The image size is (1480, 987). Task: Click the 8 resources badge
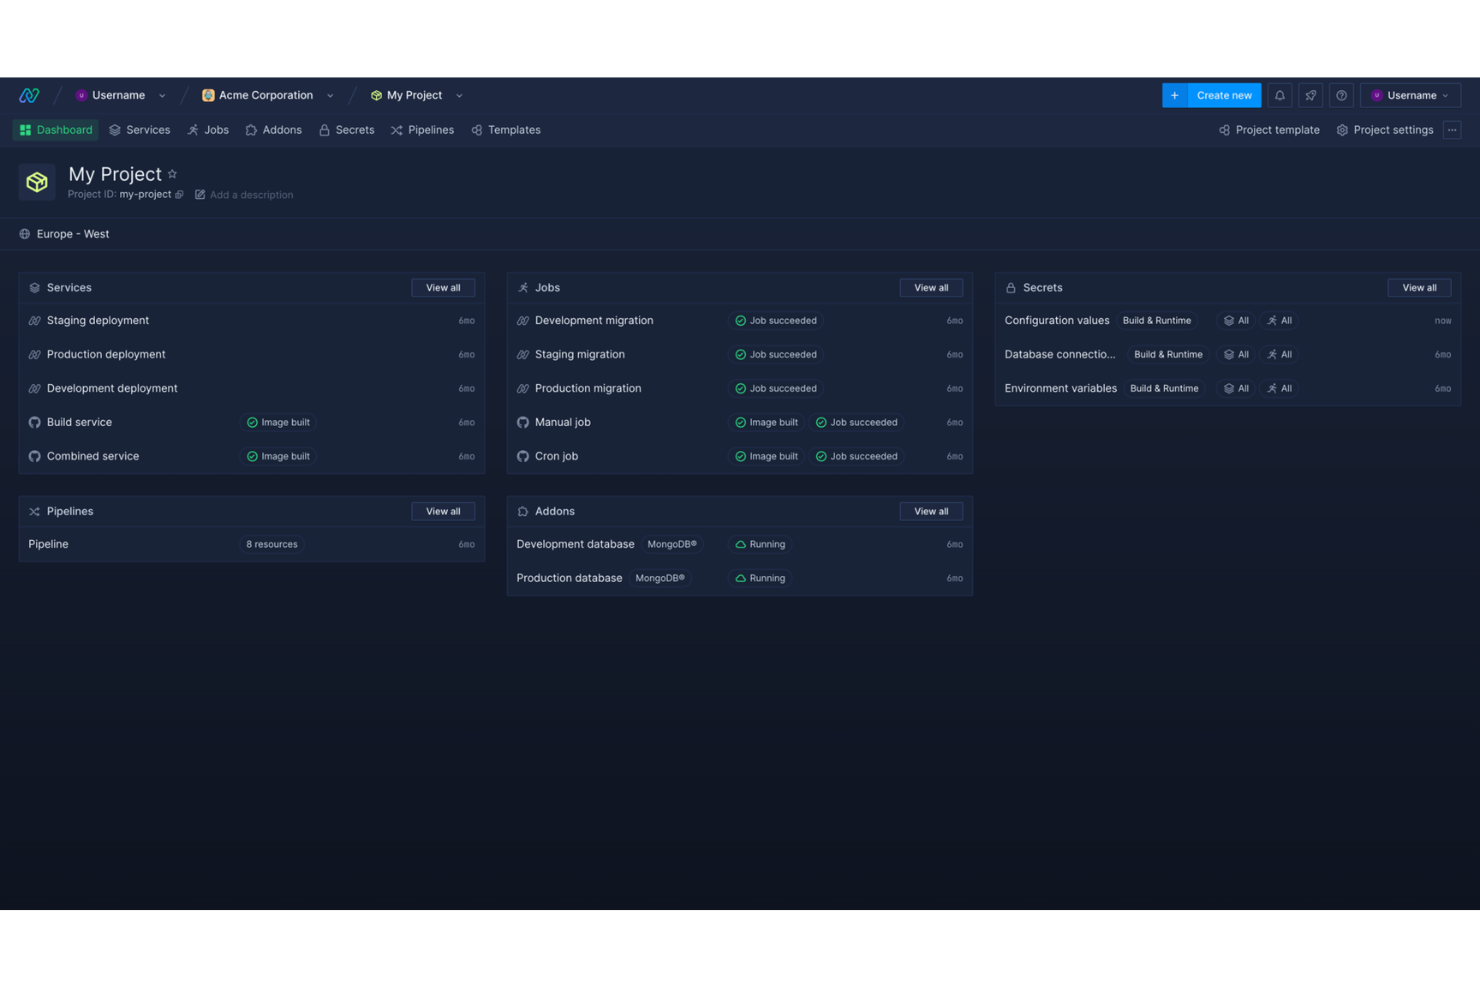click(272, 544)
